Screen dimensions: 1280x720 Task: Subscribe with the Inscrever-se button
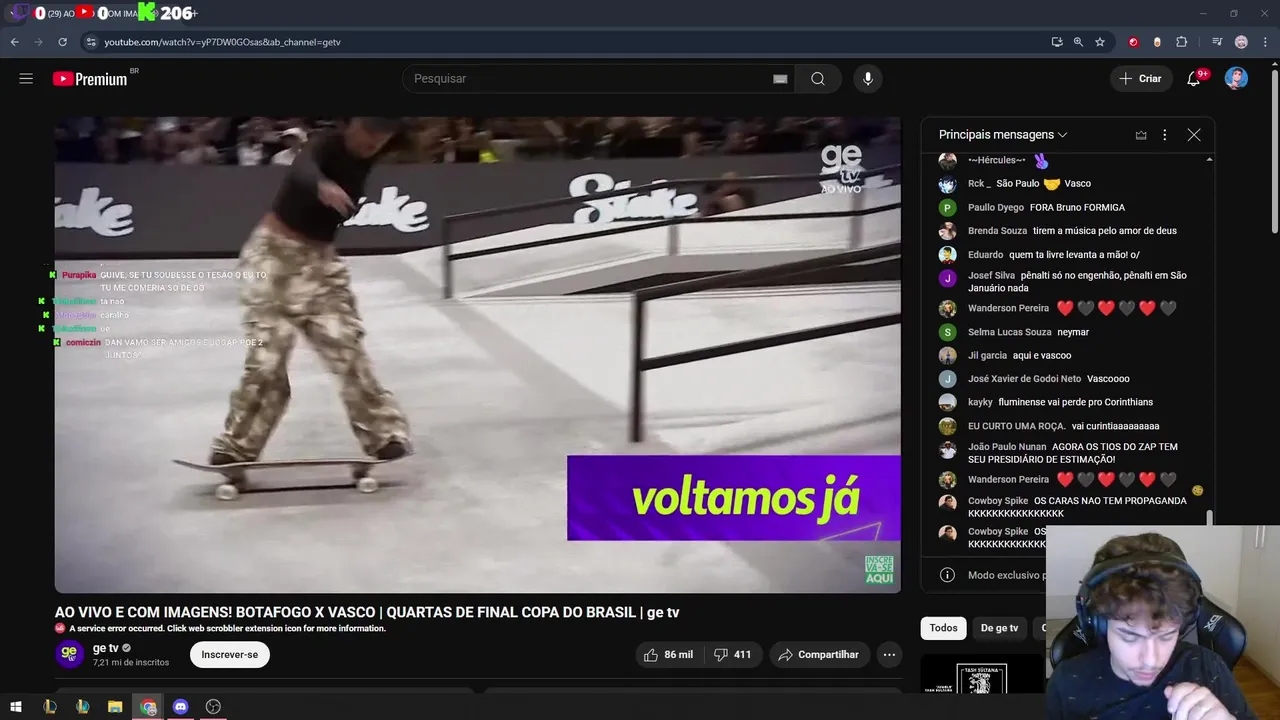(230, 655)
